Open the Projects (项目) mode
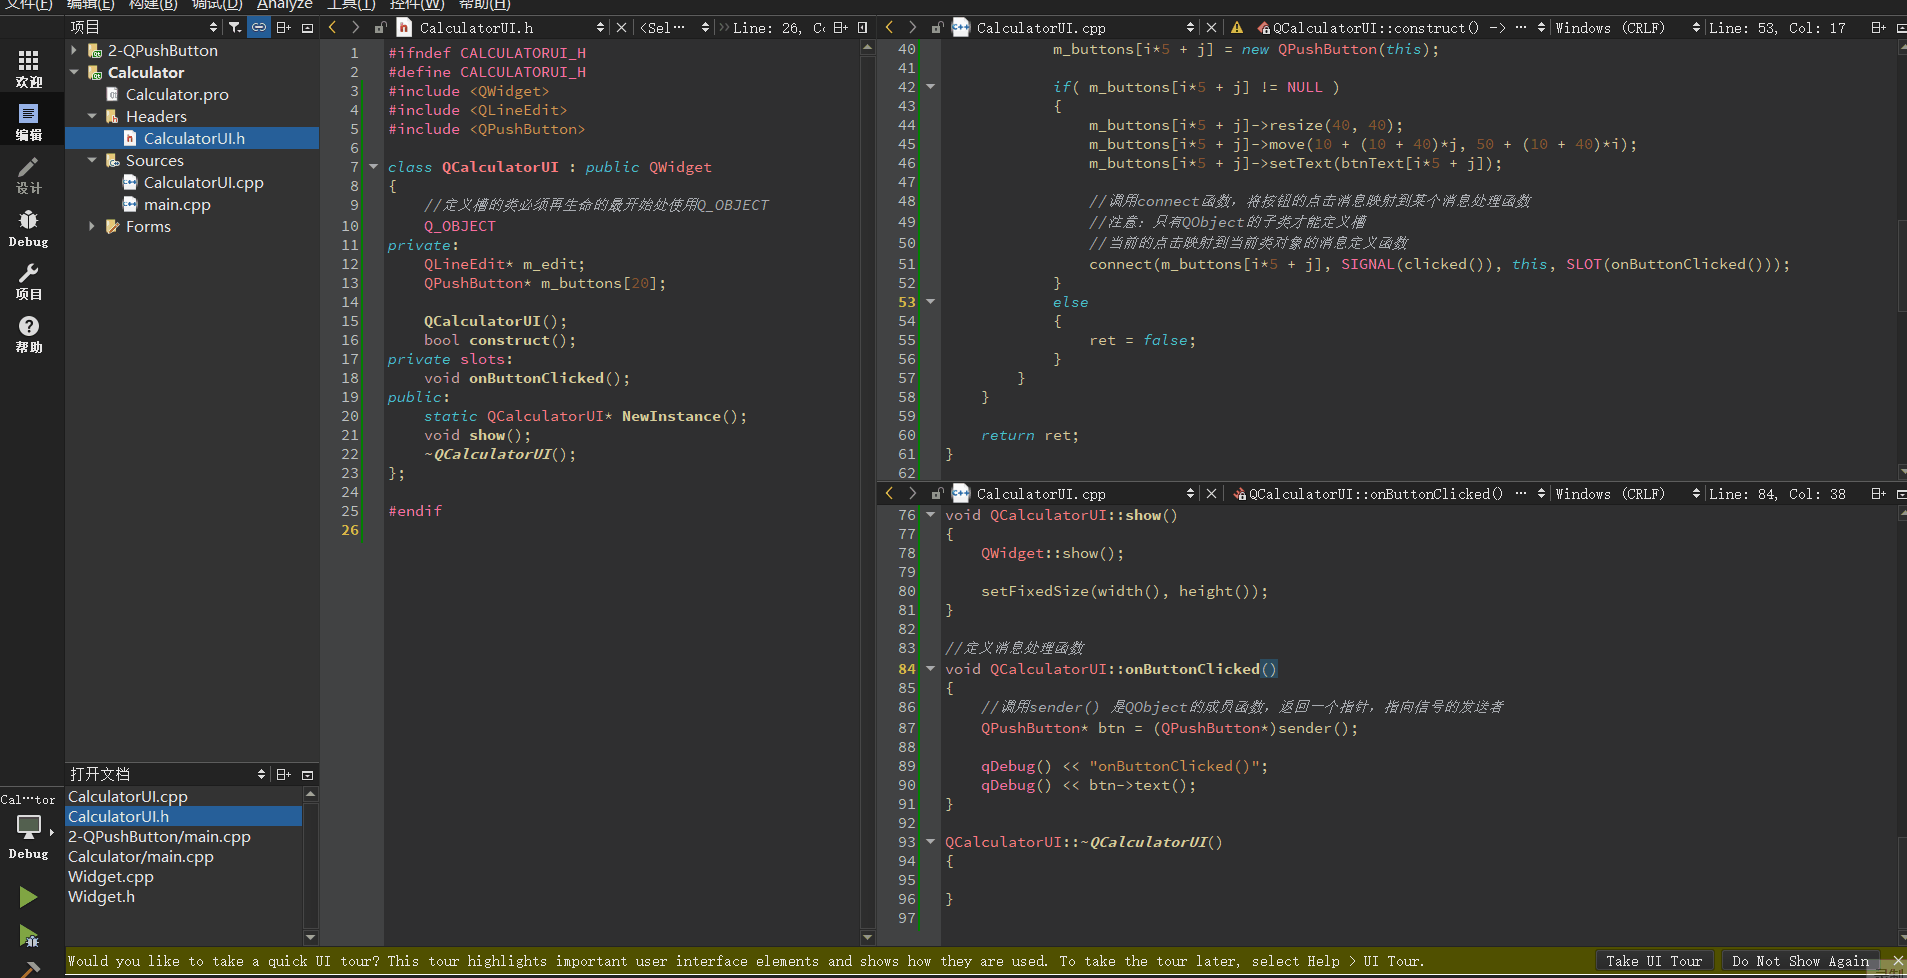The width and height of the screenshot is (1907, 978). coord(29,281)
